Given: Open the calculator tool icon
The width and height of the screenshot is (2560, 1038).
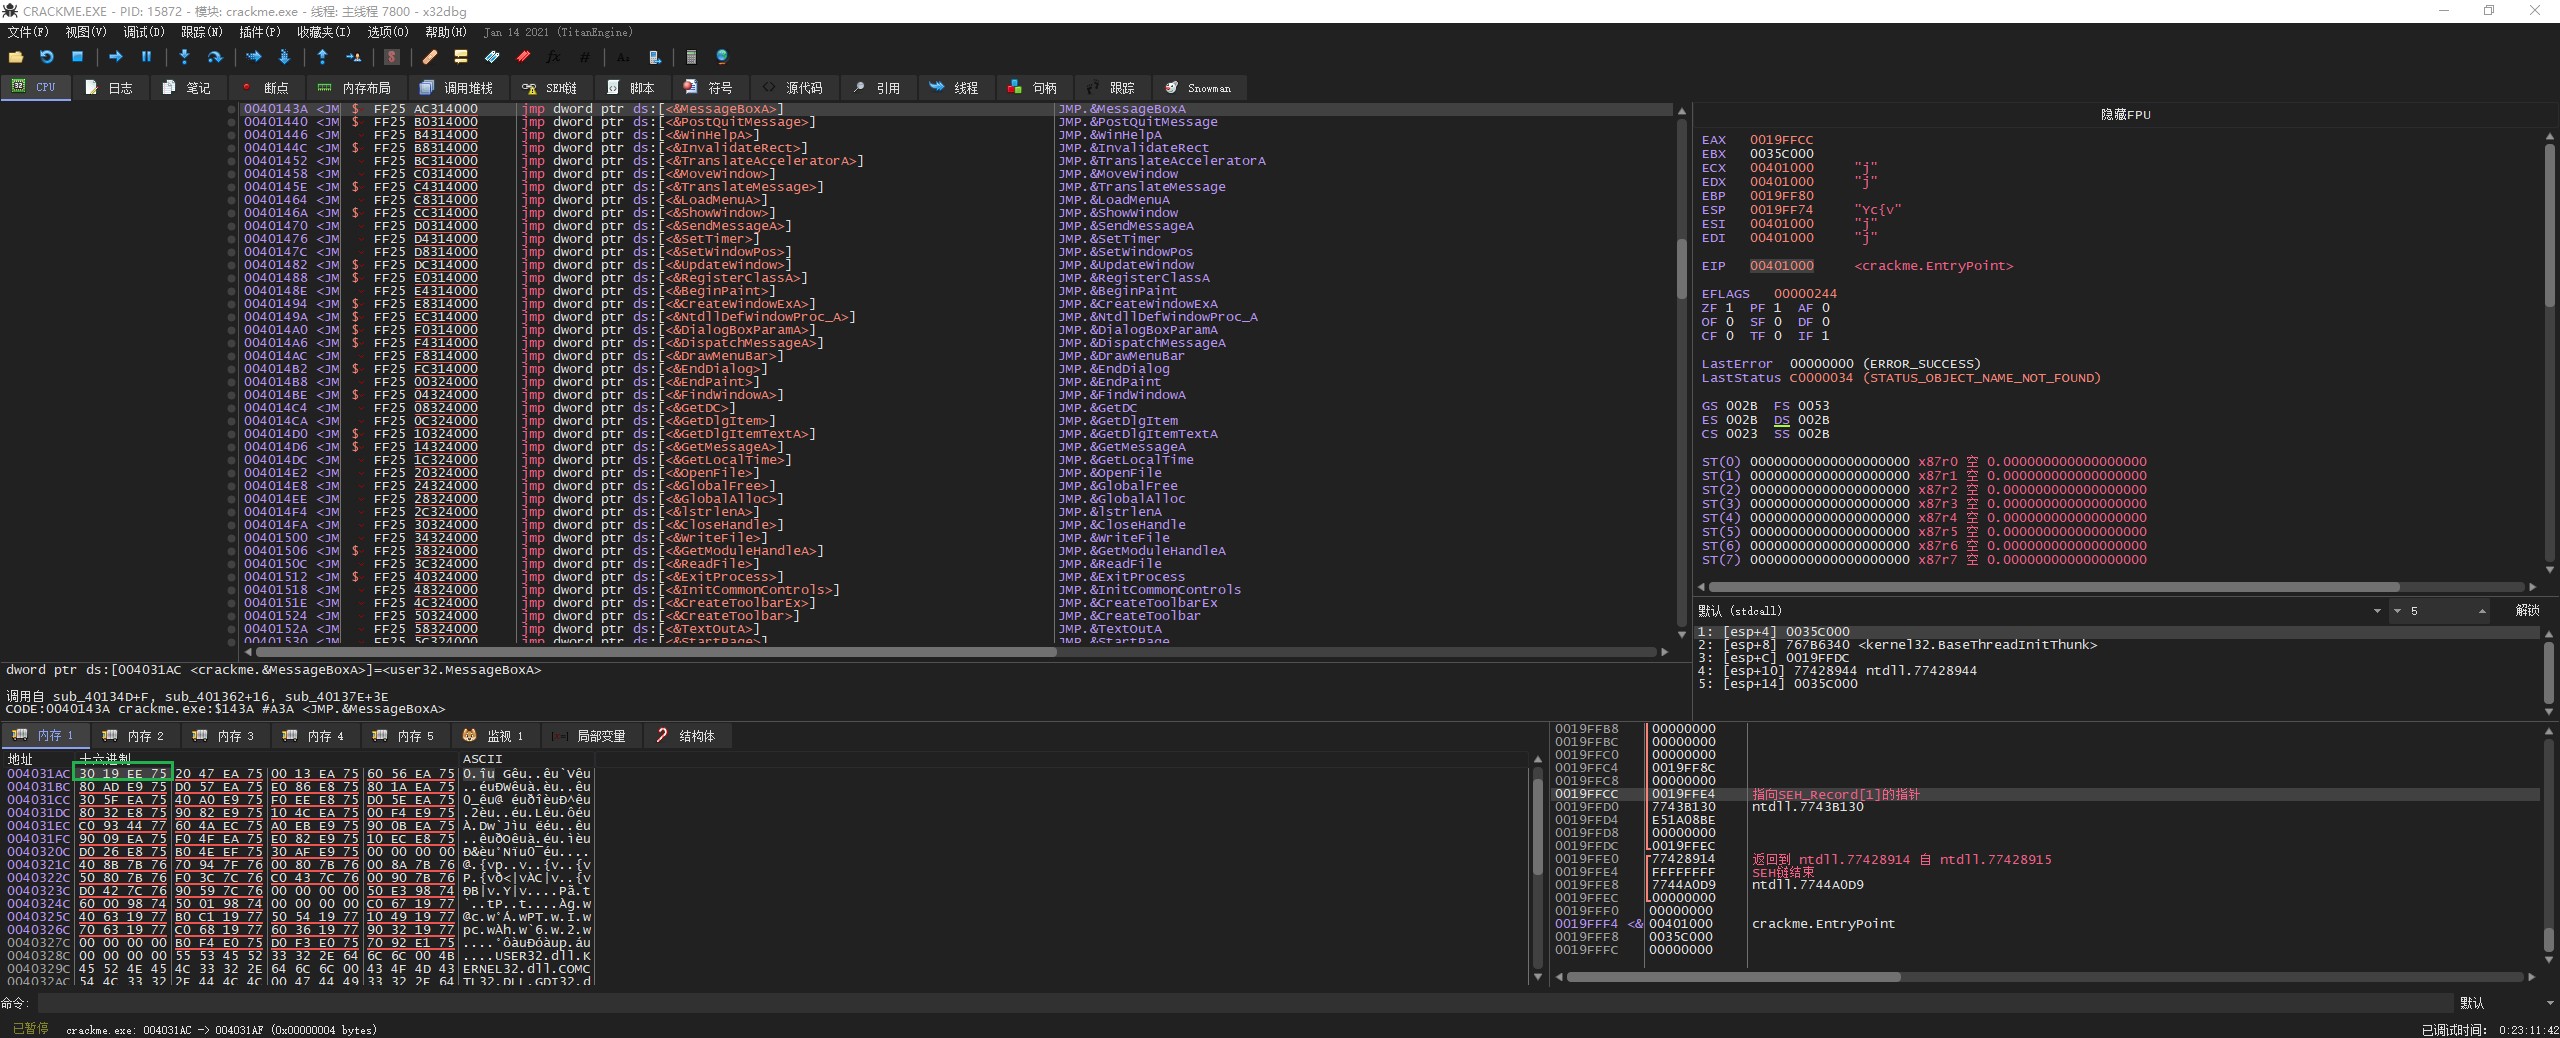Looking at the screenshot, I should tap(691, 57).
